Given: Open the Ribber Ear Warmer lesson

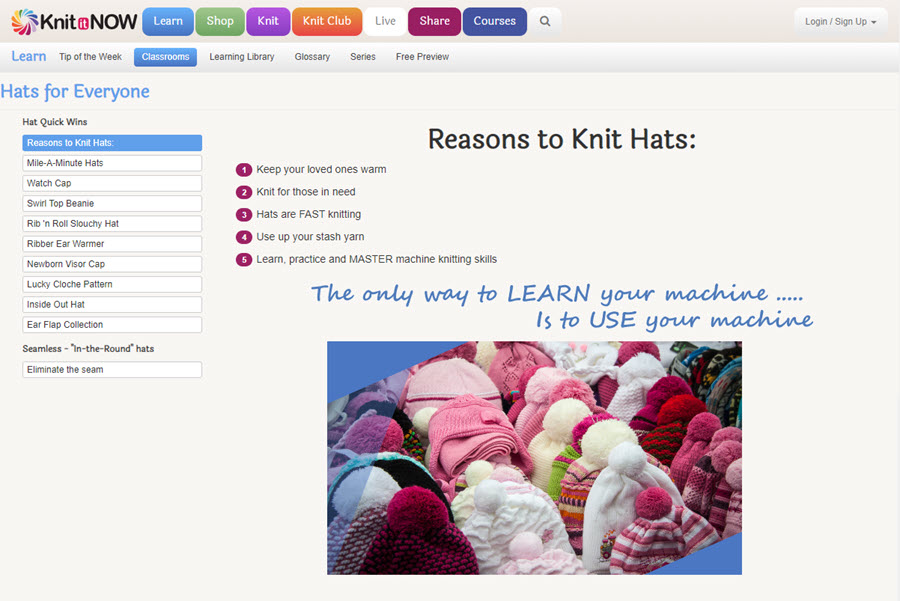Looking at the screenshot, I should click(x=112, y=243).
